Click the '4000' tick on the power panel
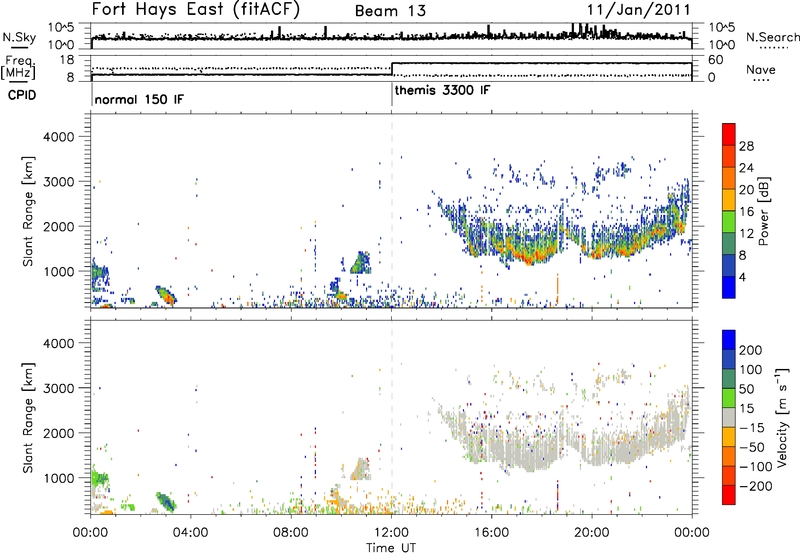This screenshot has height=554, width=800. click(x=58, y=137)
